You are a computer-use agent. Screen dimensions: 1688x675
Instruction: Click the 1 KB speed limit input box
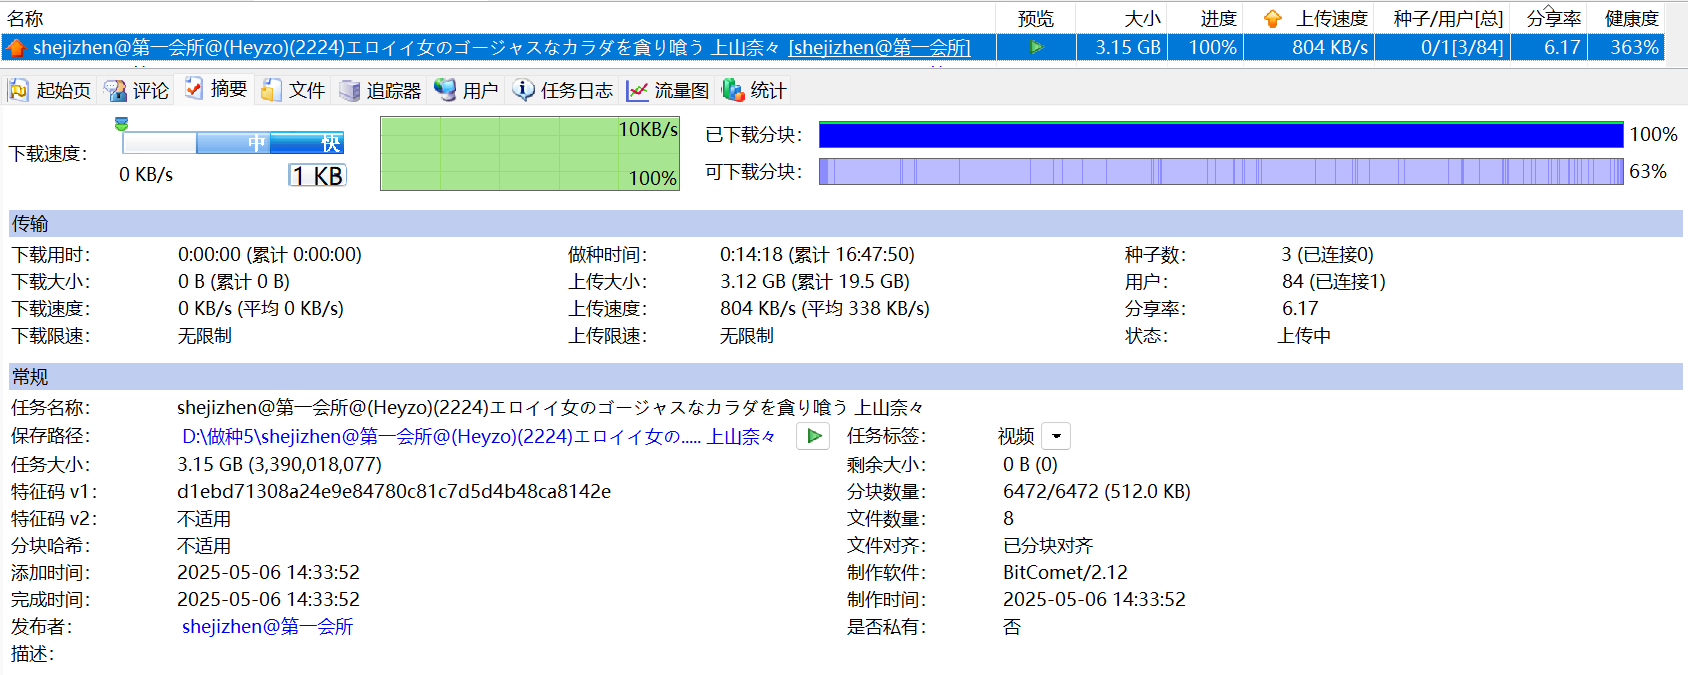(318, 176)
